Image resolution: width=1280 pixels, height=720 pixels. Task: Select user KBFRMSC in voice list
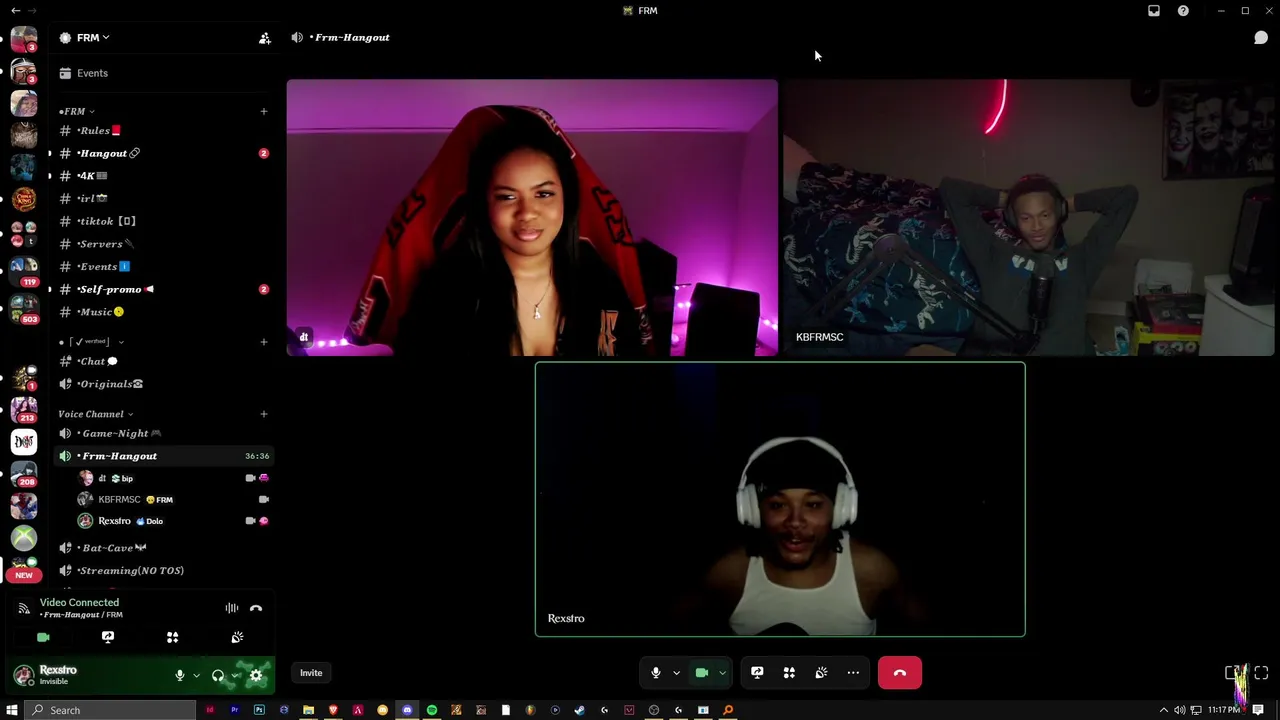172,499
